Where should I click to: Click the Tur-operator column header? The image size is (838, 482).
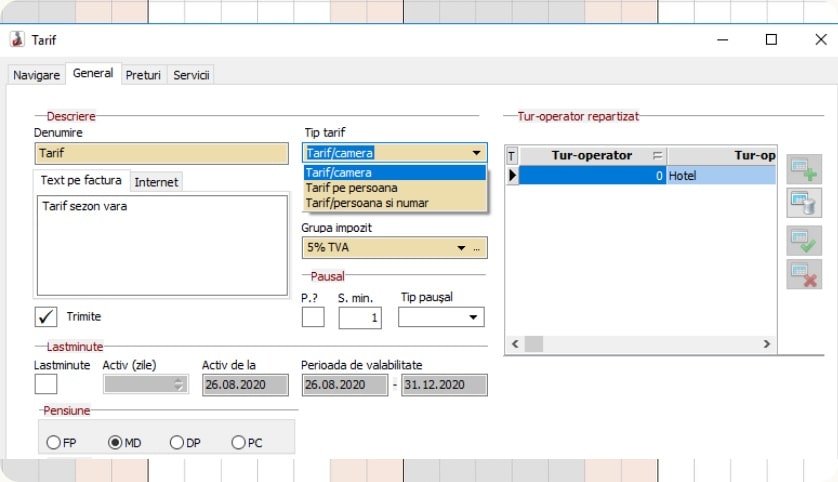[592, 156]
